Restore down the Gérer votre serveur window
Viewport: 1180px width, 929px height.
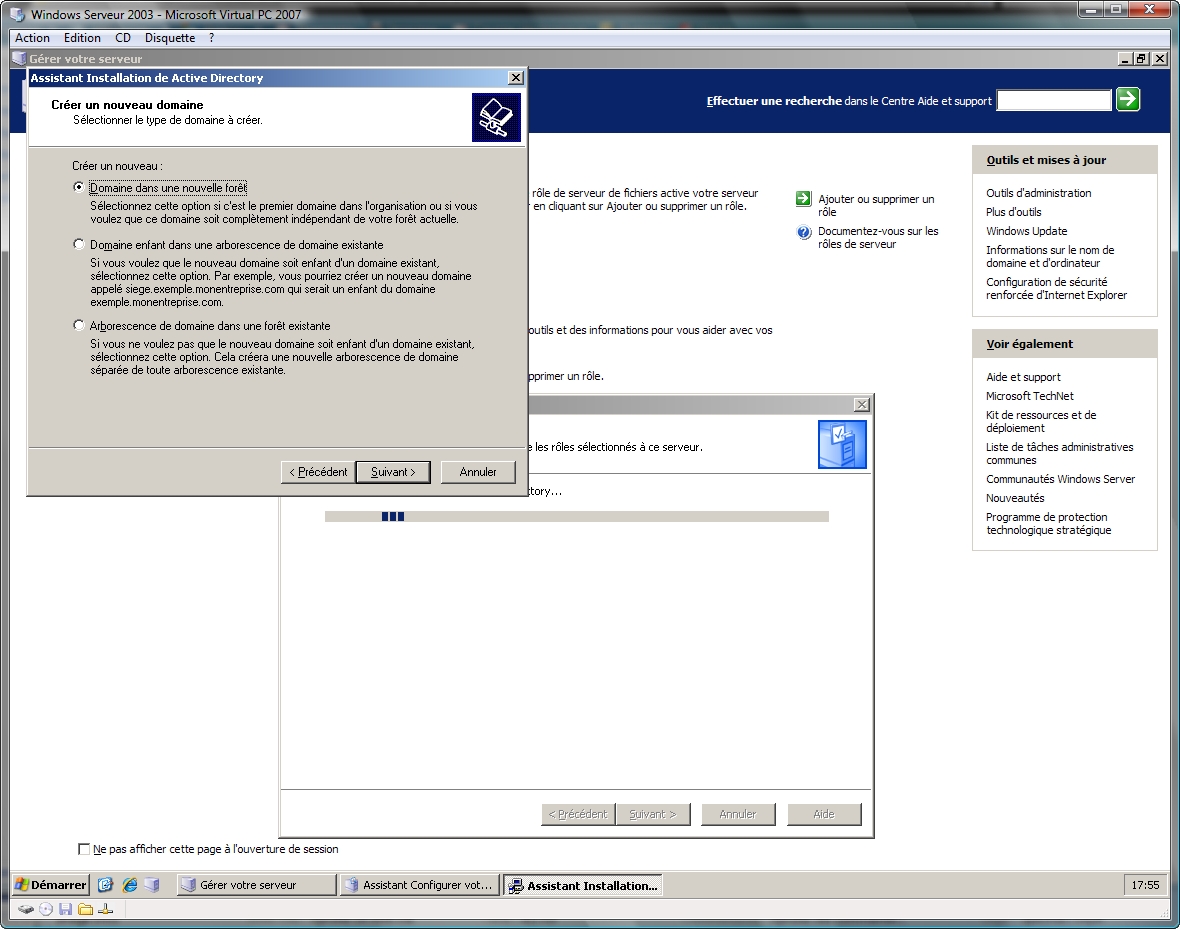click(x=1142, y=59)
